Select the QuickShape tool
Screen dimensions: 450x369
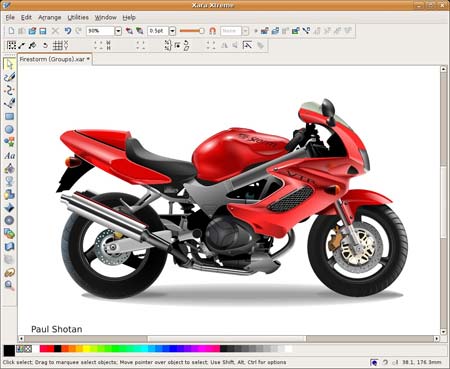click(x=9, y=142)
